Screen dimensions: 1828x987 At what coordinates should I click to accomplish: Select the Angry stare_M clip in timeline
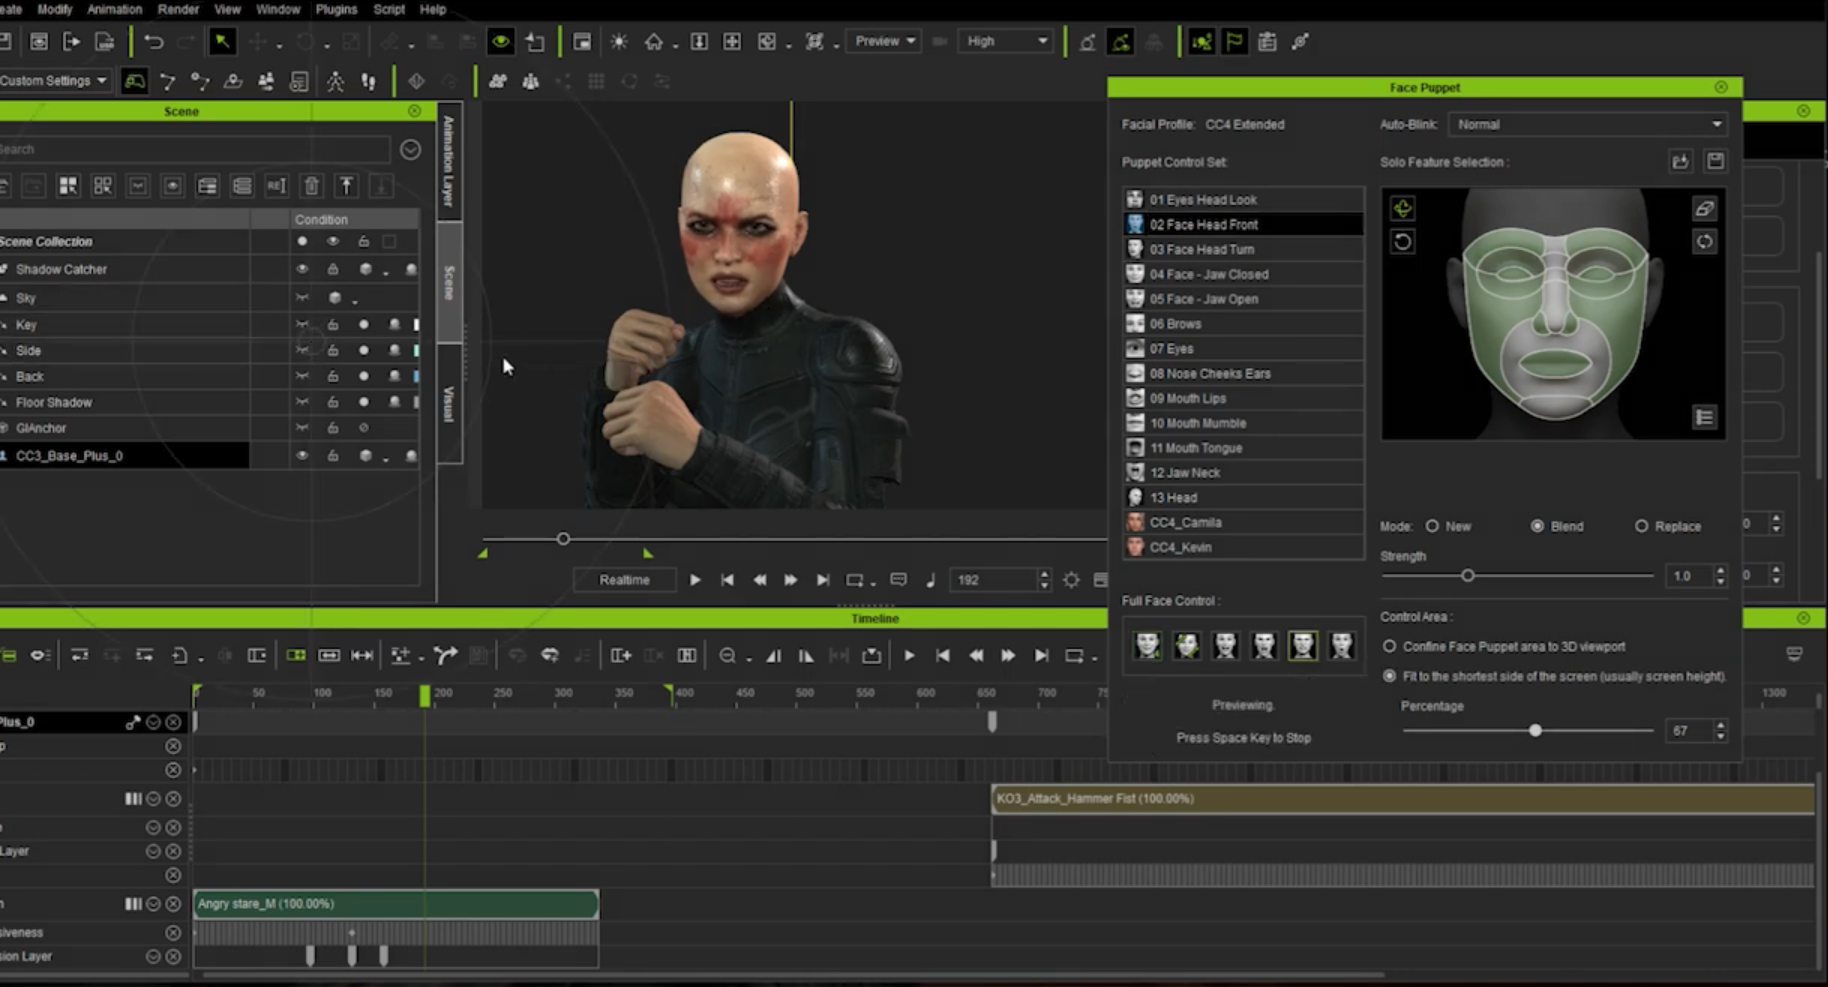point(396,903)
